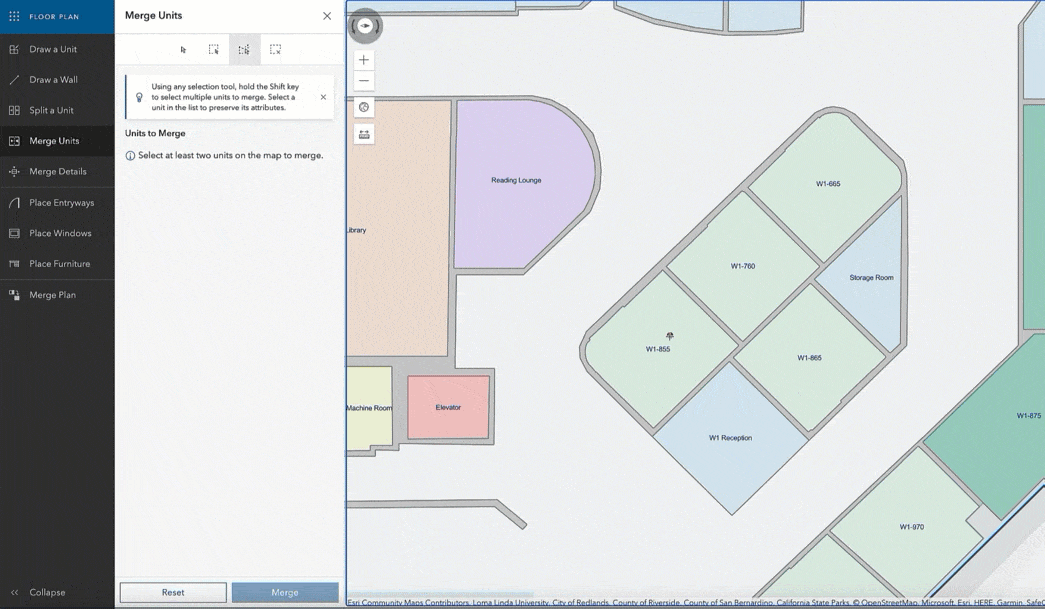
Task: Open the Merge Details tool
Action: click(x=57, y=171)
